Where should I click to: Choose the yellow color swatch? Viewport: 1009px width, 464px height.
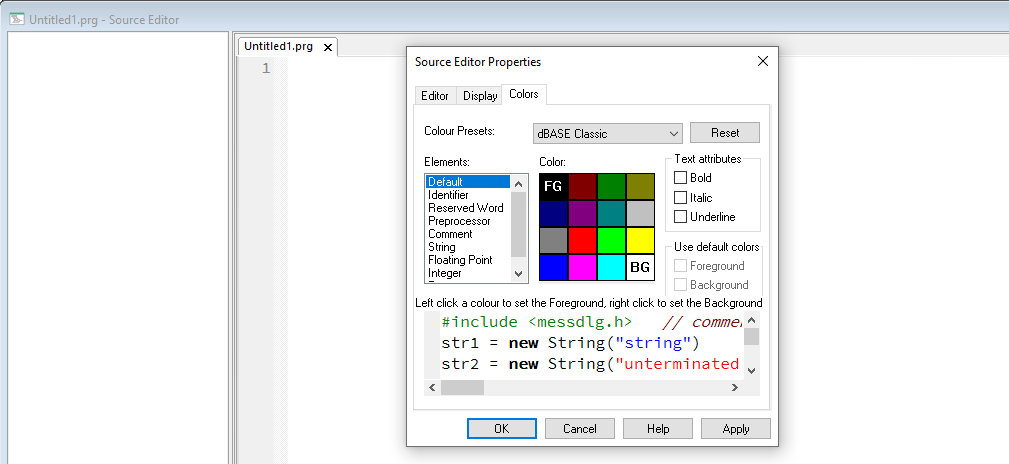tap(640, 240)
